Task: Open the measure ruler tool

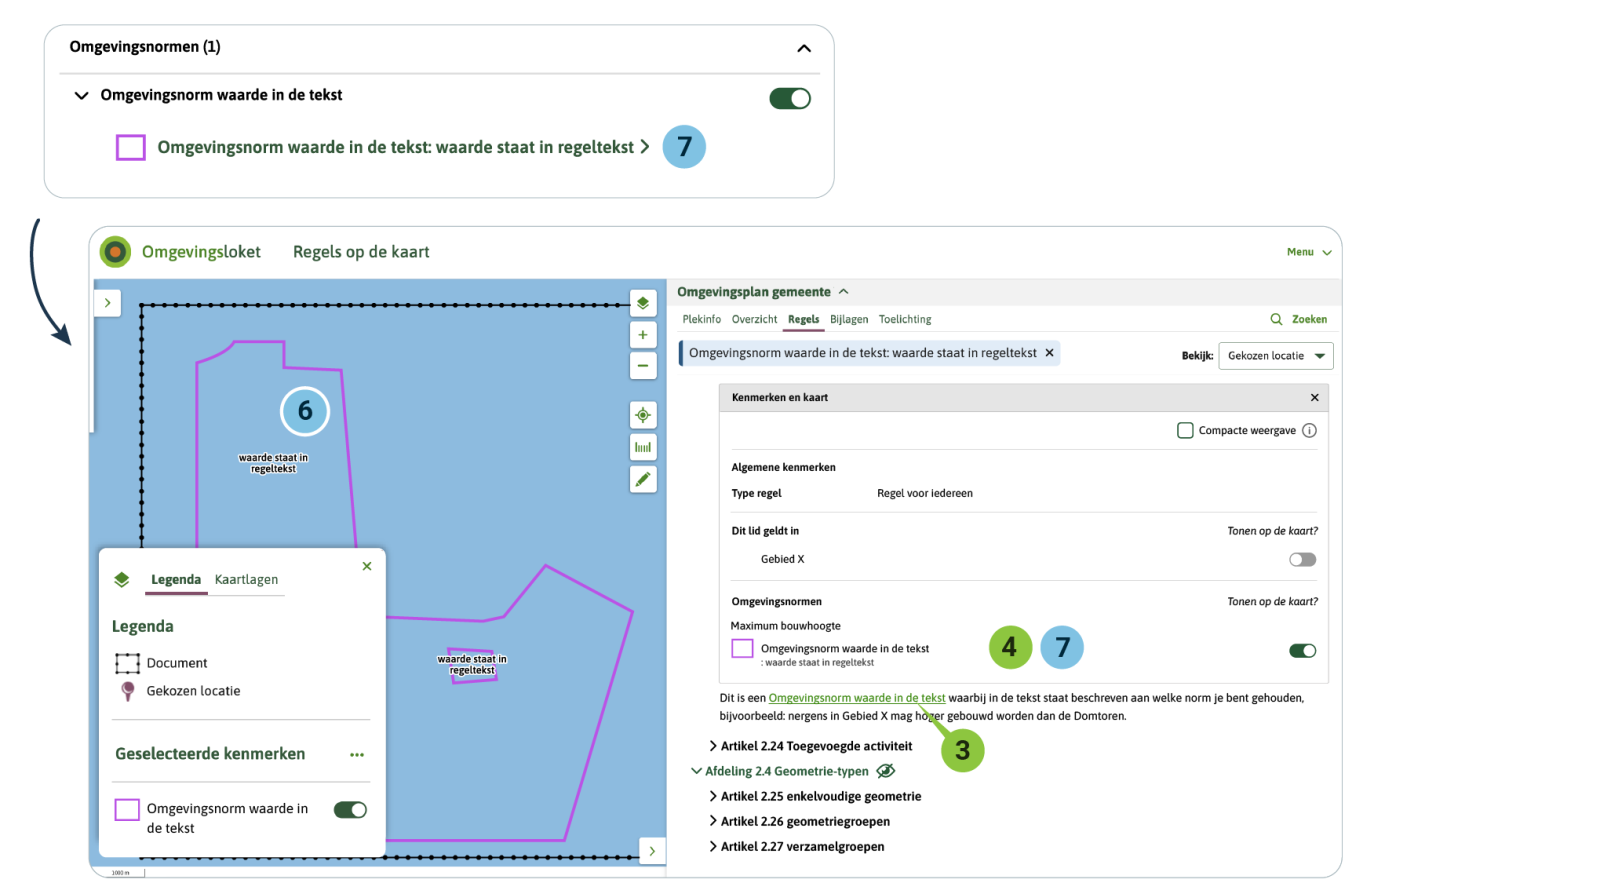Action: (x=642, y=447)
